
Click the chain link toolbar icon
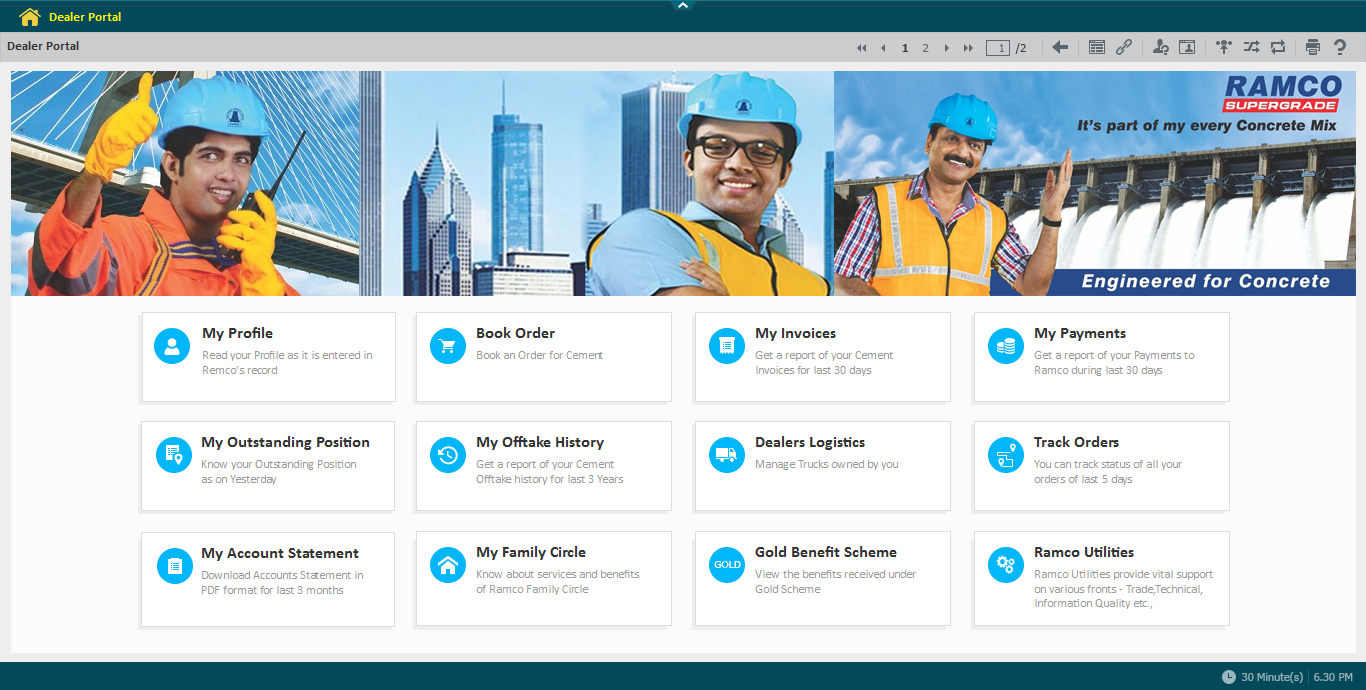point(1124,47)
